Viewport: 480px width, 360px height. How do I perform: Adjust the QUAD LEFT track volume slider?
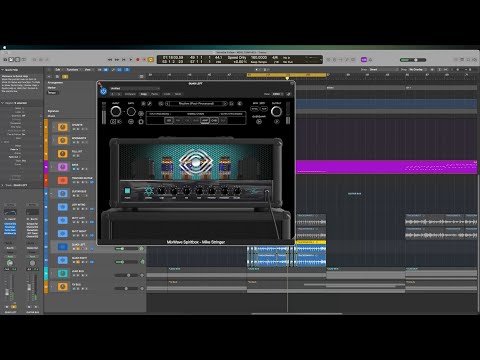point(127,249)
